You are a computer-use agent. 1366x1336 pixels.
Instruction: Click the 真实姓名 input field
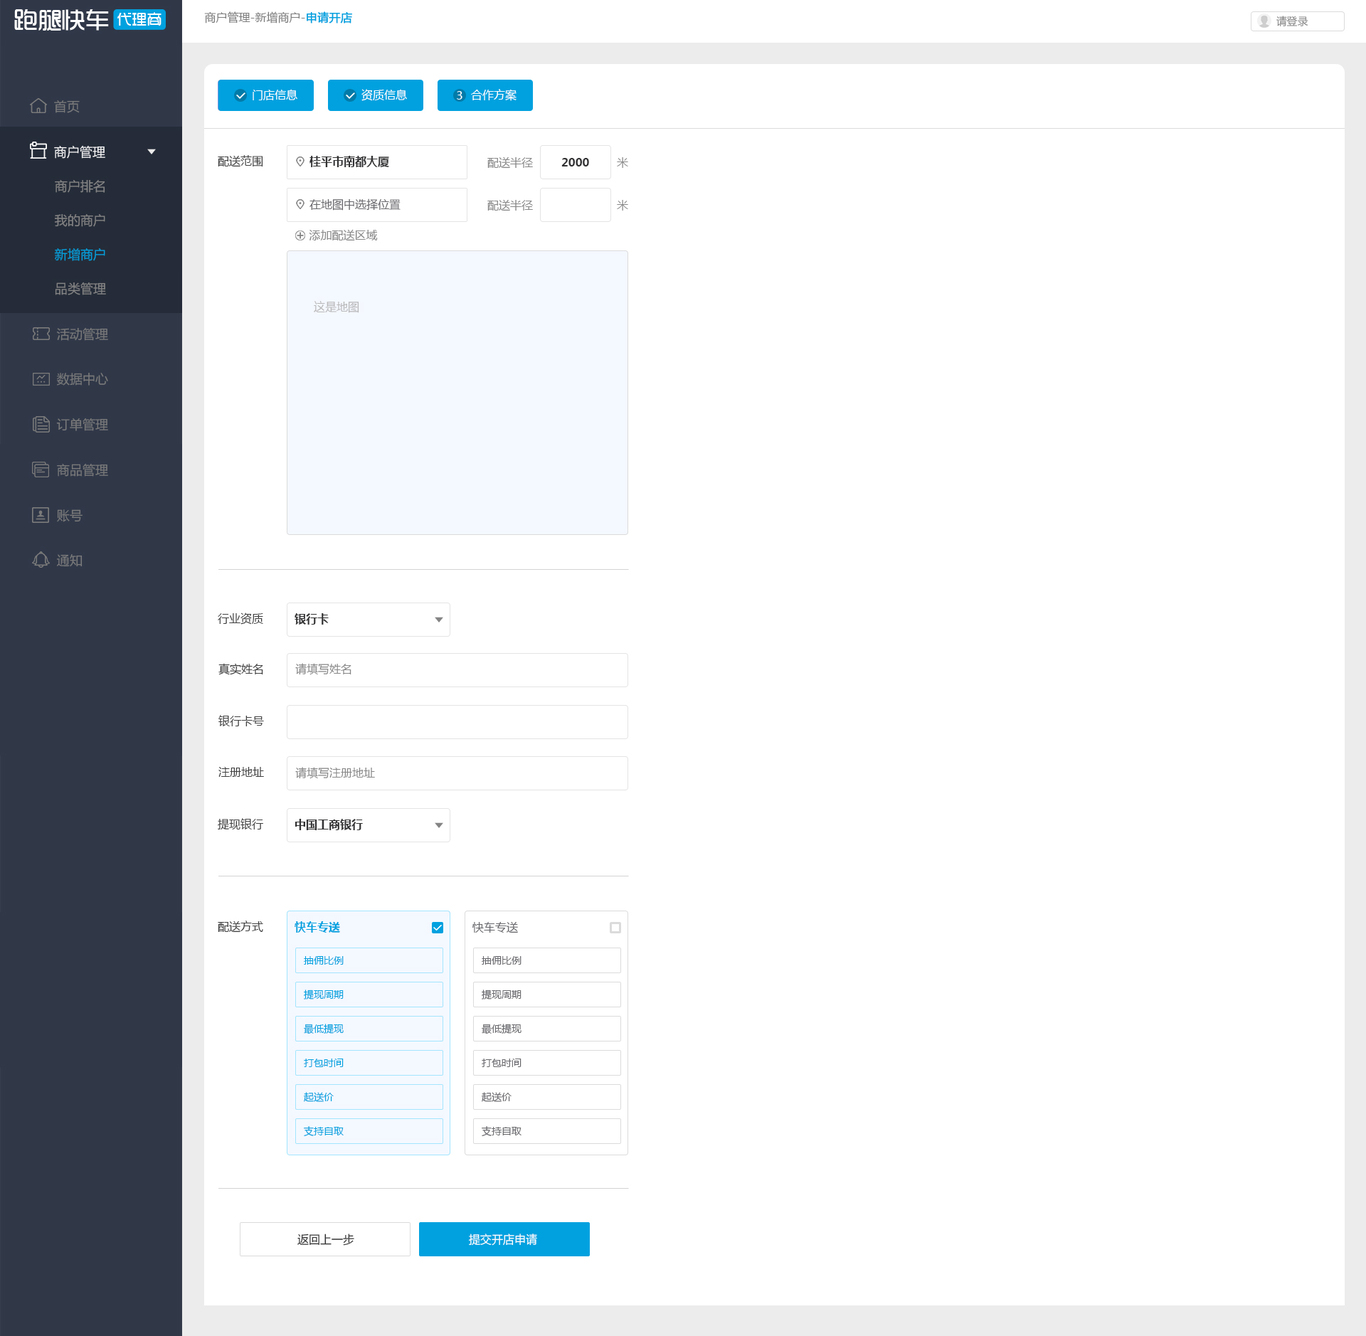pyautogui.click(x=457, y=670)
